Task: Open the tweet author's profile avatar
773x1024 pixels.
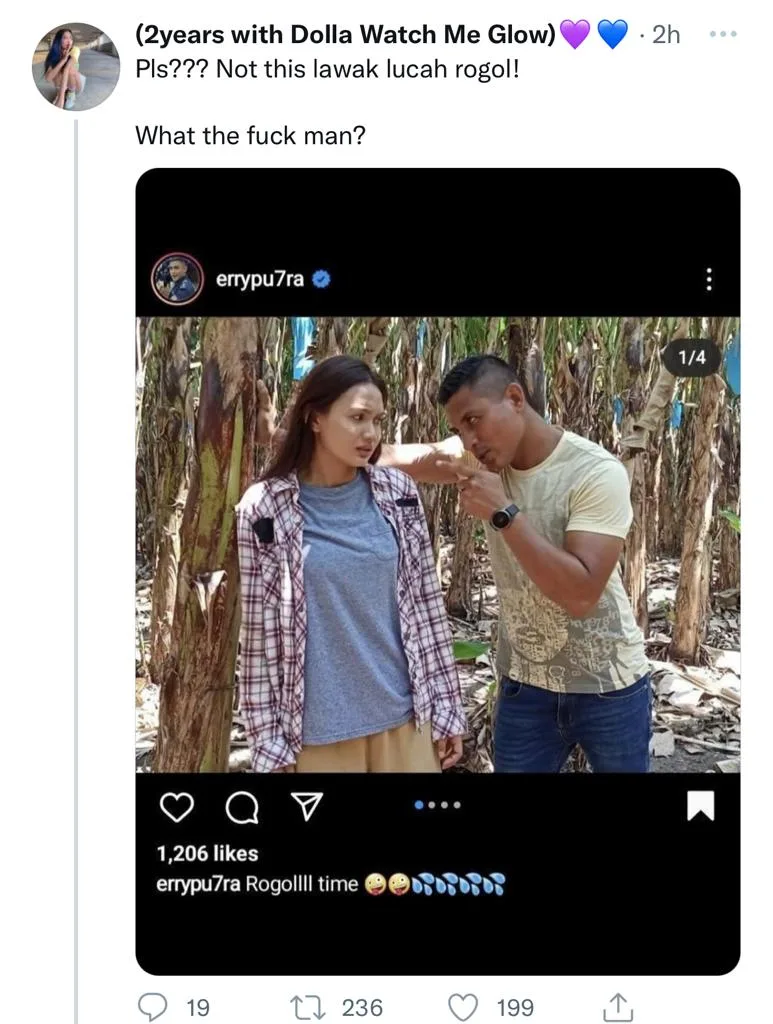Action: (x=75, y=66)
